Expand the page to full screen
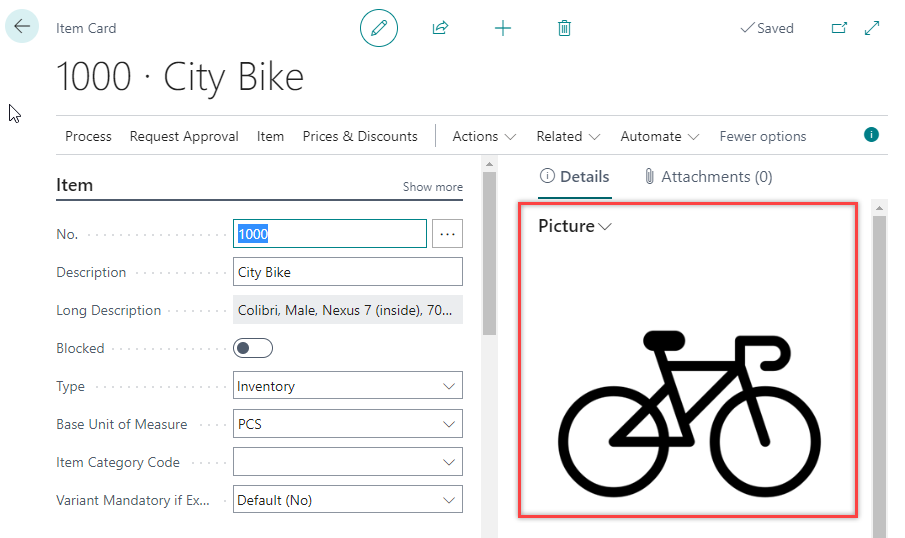The image size is (905, 538). tap(872, 28)
